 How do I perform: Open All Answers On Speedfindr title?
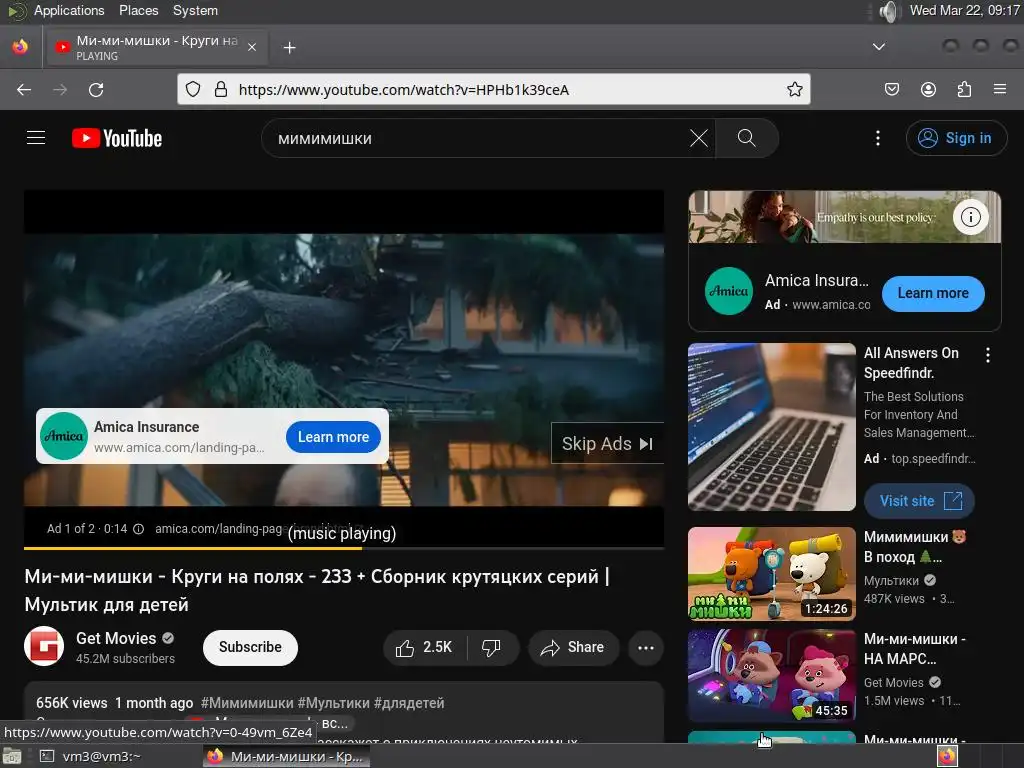911,362
